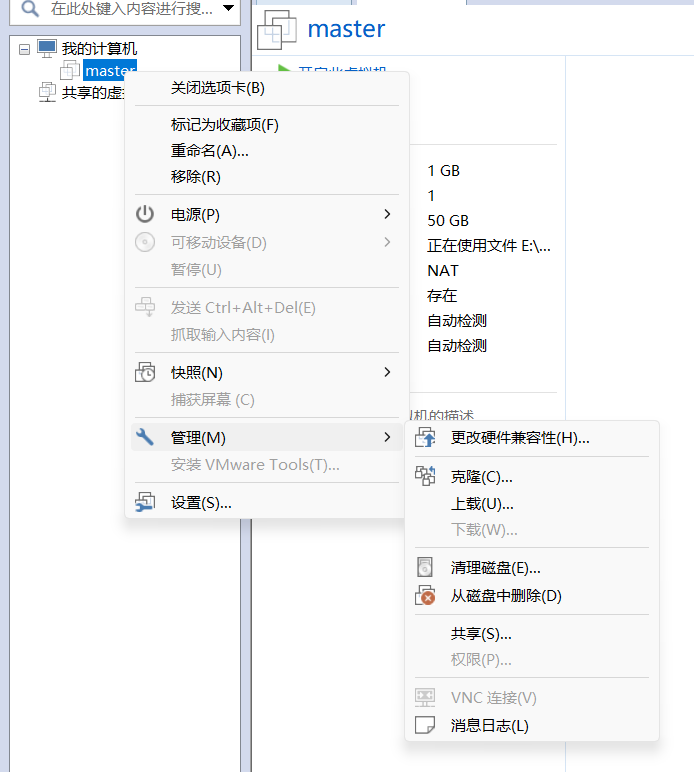Click the snapshot clock icon

point(145,372)
